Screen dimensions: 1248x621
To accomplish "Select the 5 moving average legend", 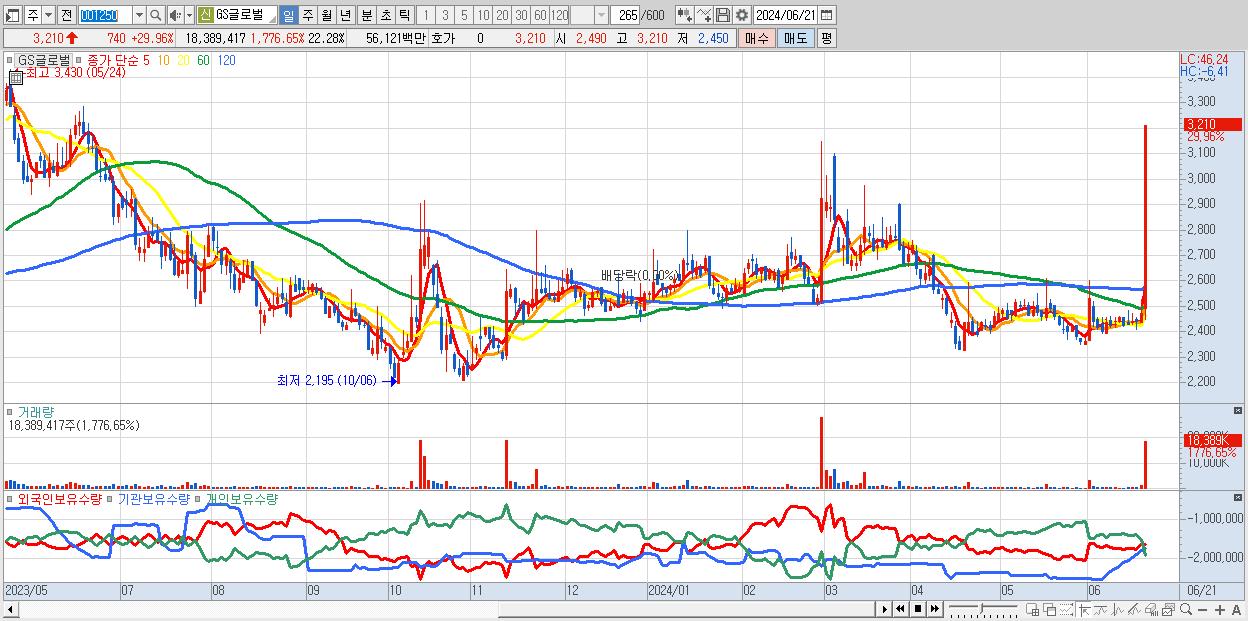I will (x=146, y=60).
